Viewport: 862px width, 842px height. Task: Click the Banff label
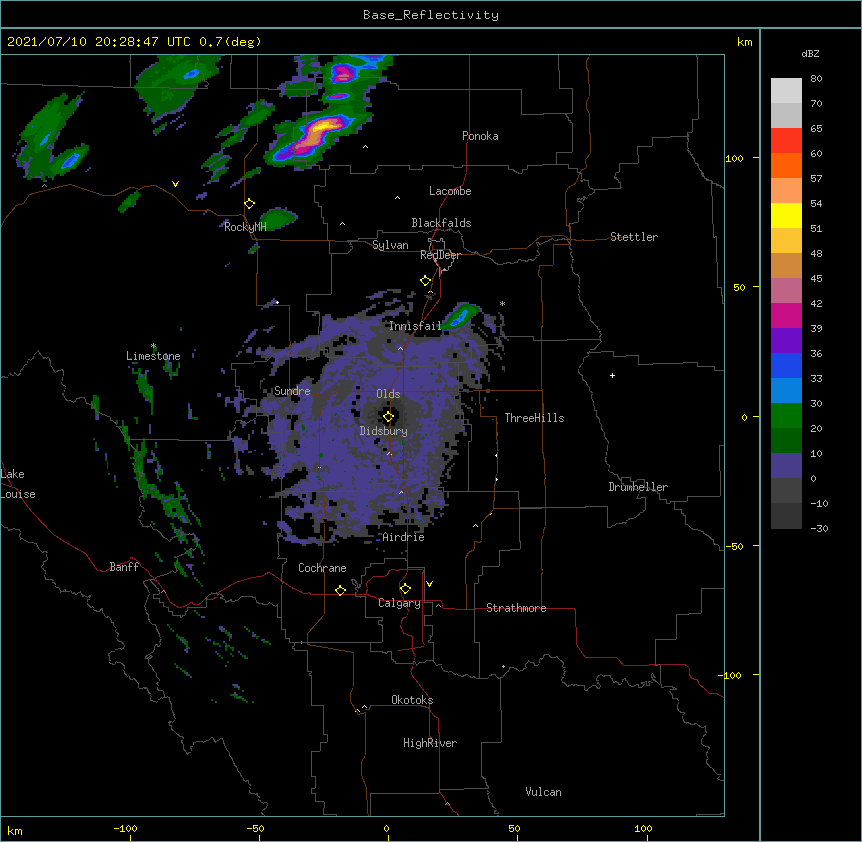point(124,567)
